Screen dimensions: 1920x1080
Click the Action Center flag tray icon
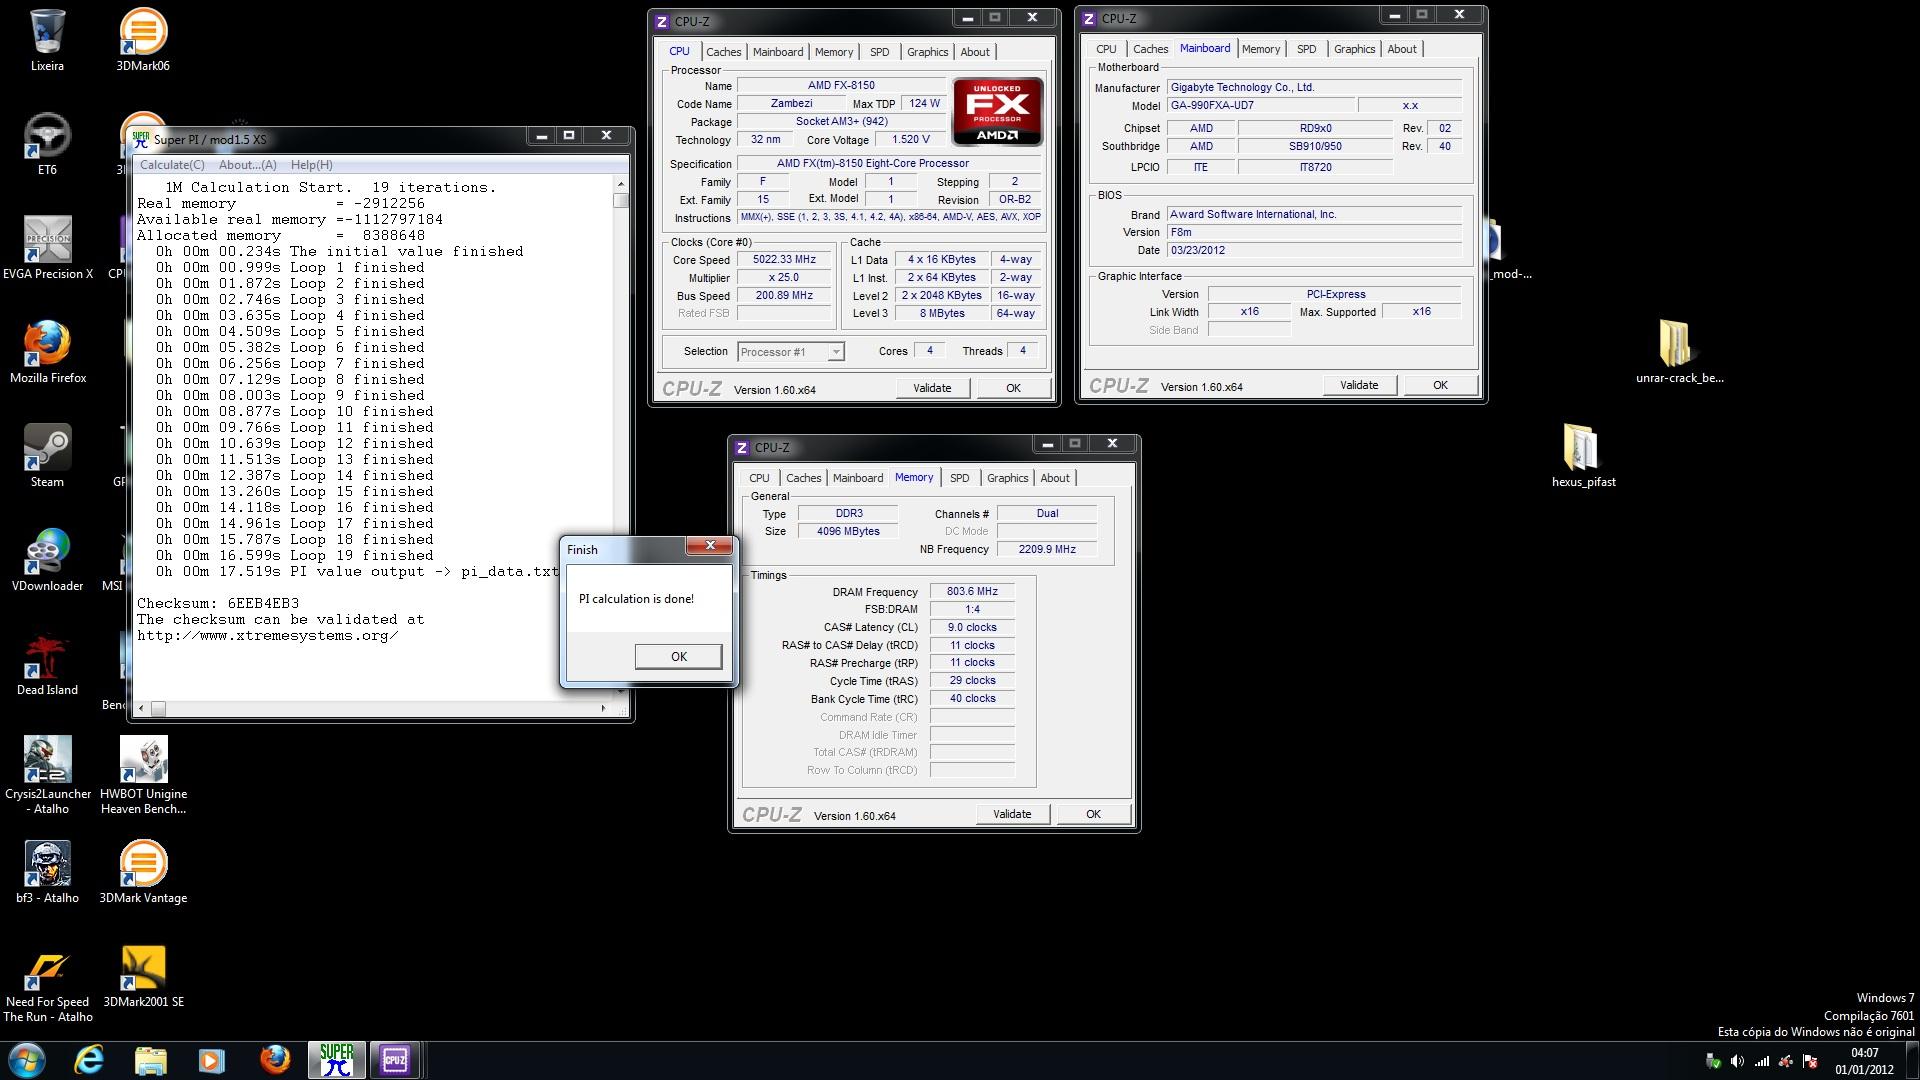1809,1061
